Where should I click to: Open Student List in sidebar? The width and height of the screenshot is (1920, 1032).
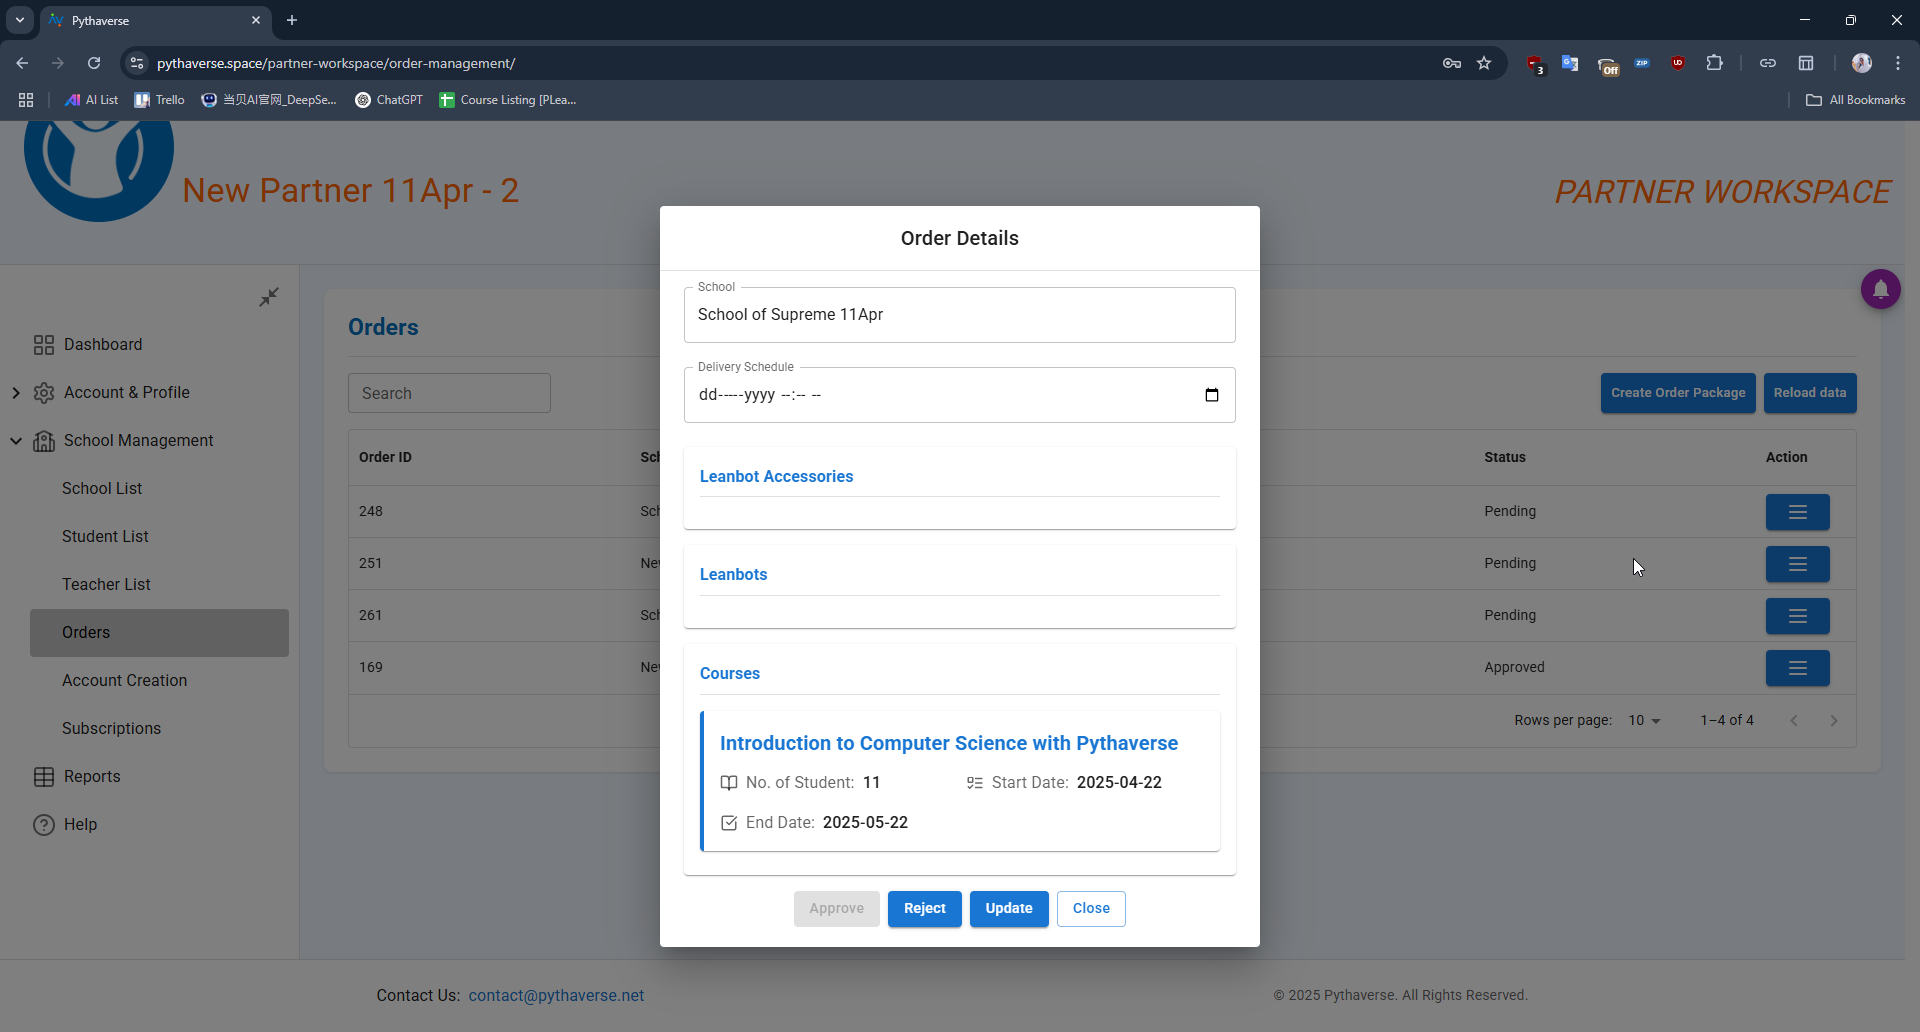pos(105,537)
